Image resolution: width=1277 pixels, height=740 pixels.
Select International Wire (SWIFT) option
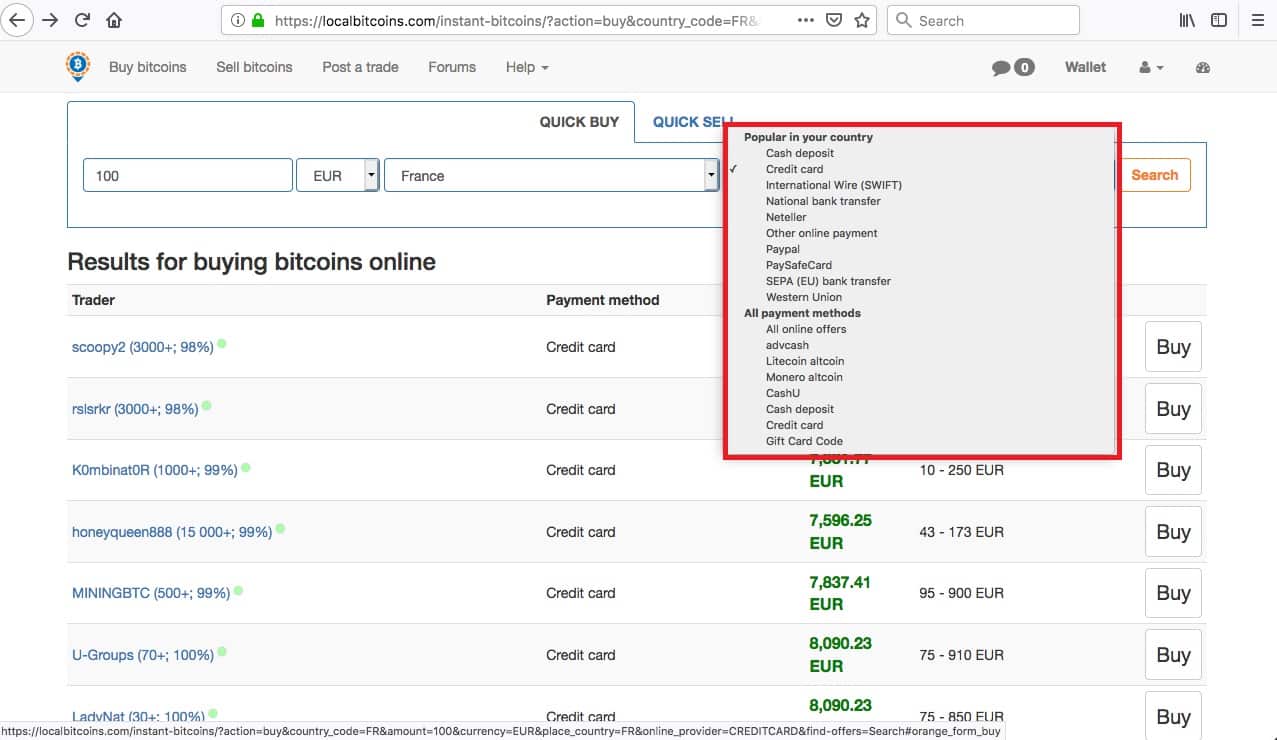coord(833,185)
